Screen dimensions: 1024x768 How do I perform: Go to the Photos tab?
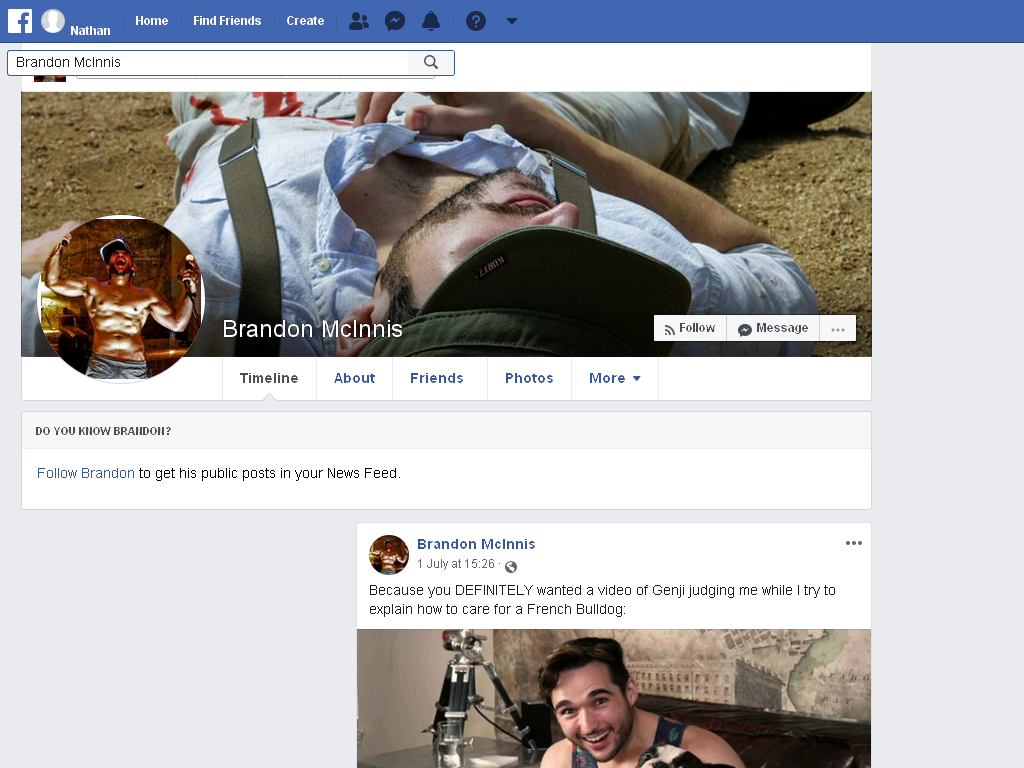[x=529, y=378]
